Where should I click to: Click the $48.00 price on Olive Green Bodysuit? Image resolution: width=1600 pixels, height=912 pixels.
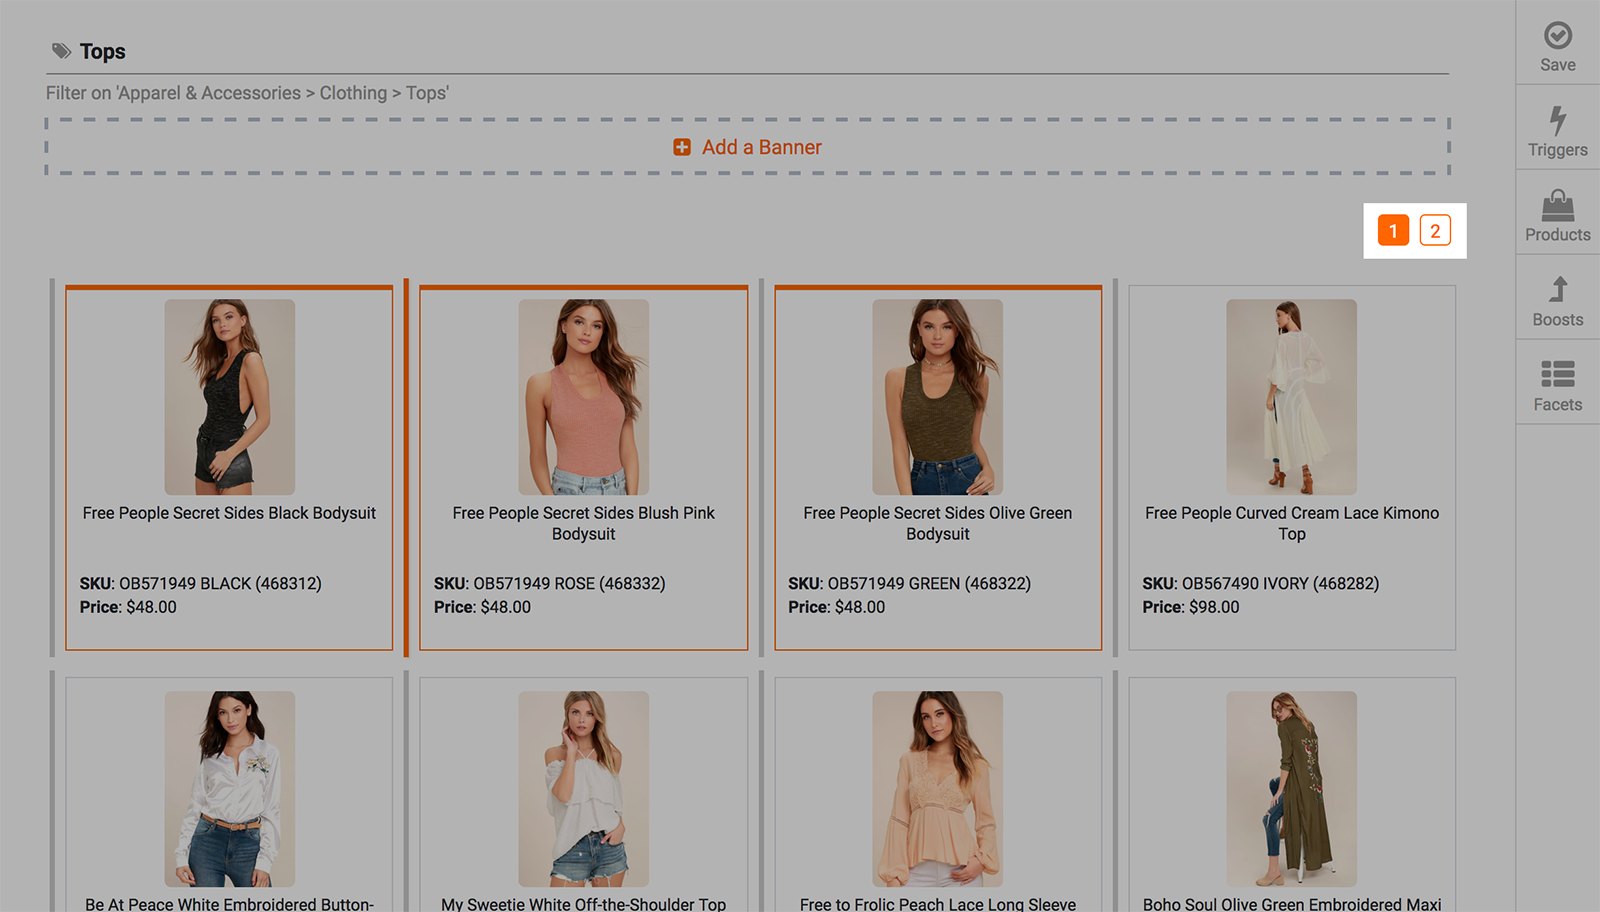[860, 607]
